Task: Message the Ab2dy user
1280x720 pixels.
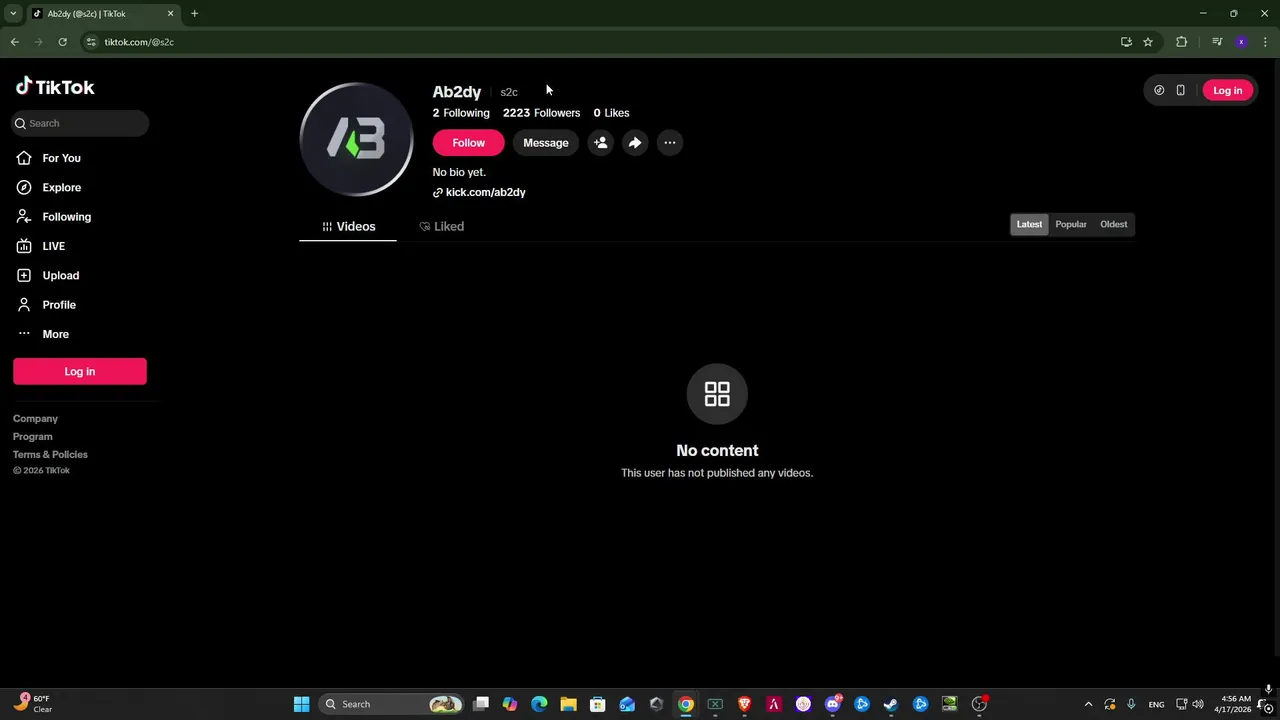Action: 545,143
